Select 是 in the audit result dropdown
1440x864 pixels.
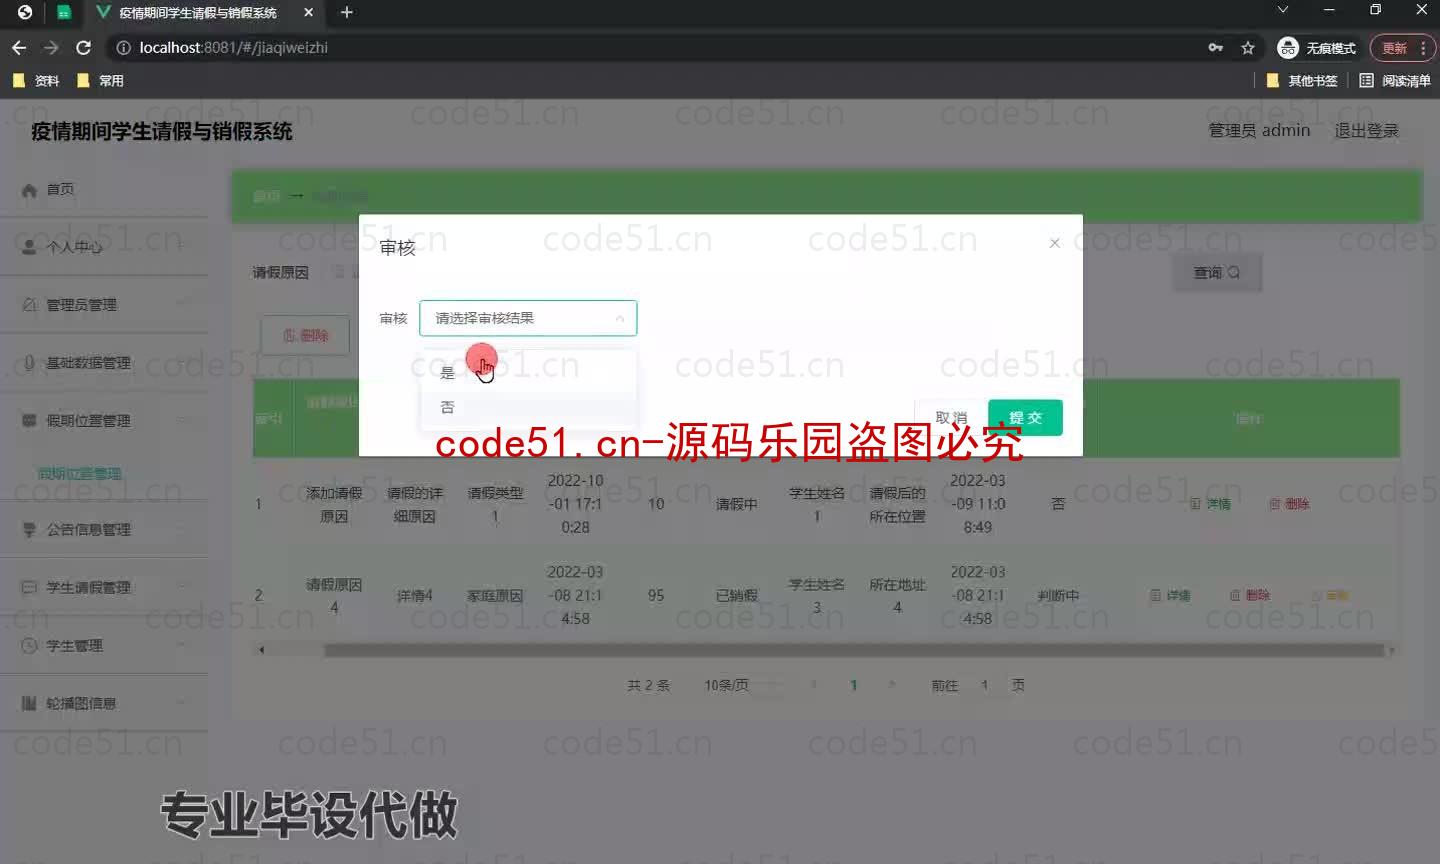click(528, 373)
